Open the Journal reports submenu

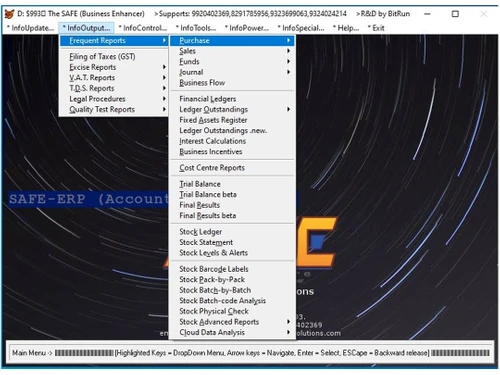pos(232,72)
